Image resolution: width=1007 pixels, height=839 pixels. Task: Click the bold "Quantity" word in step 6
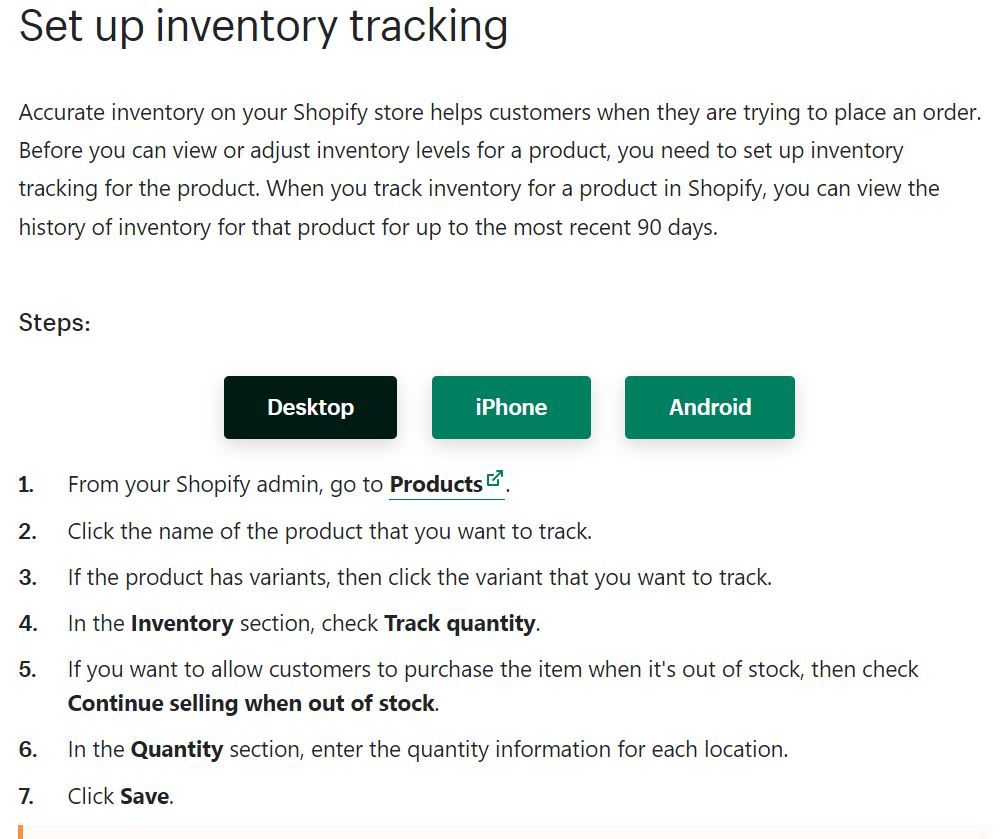click(176, 749)
